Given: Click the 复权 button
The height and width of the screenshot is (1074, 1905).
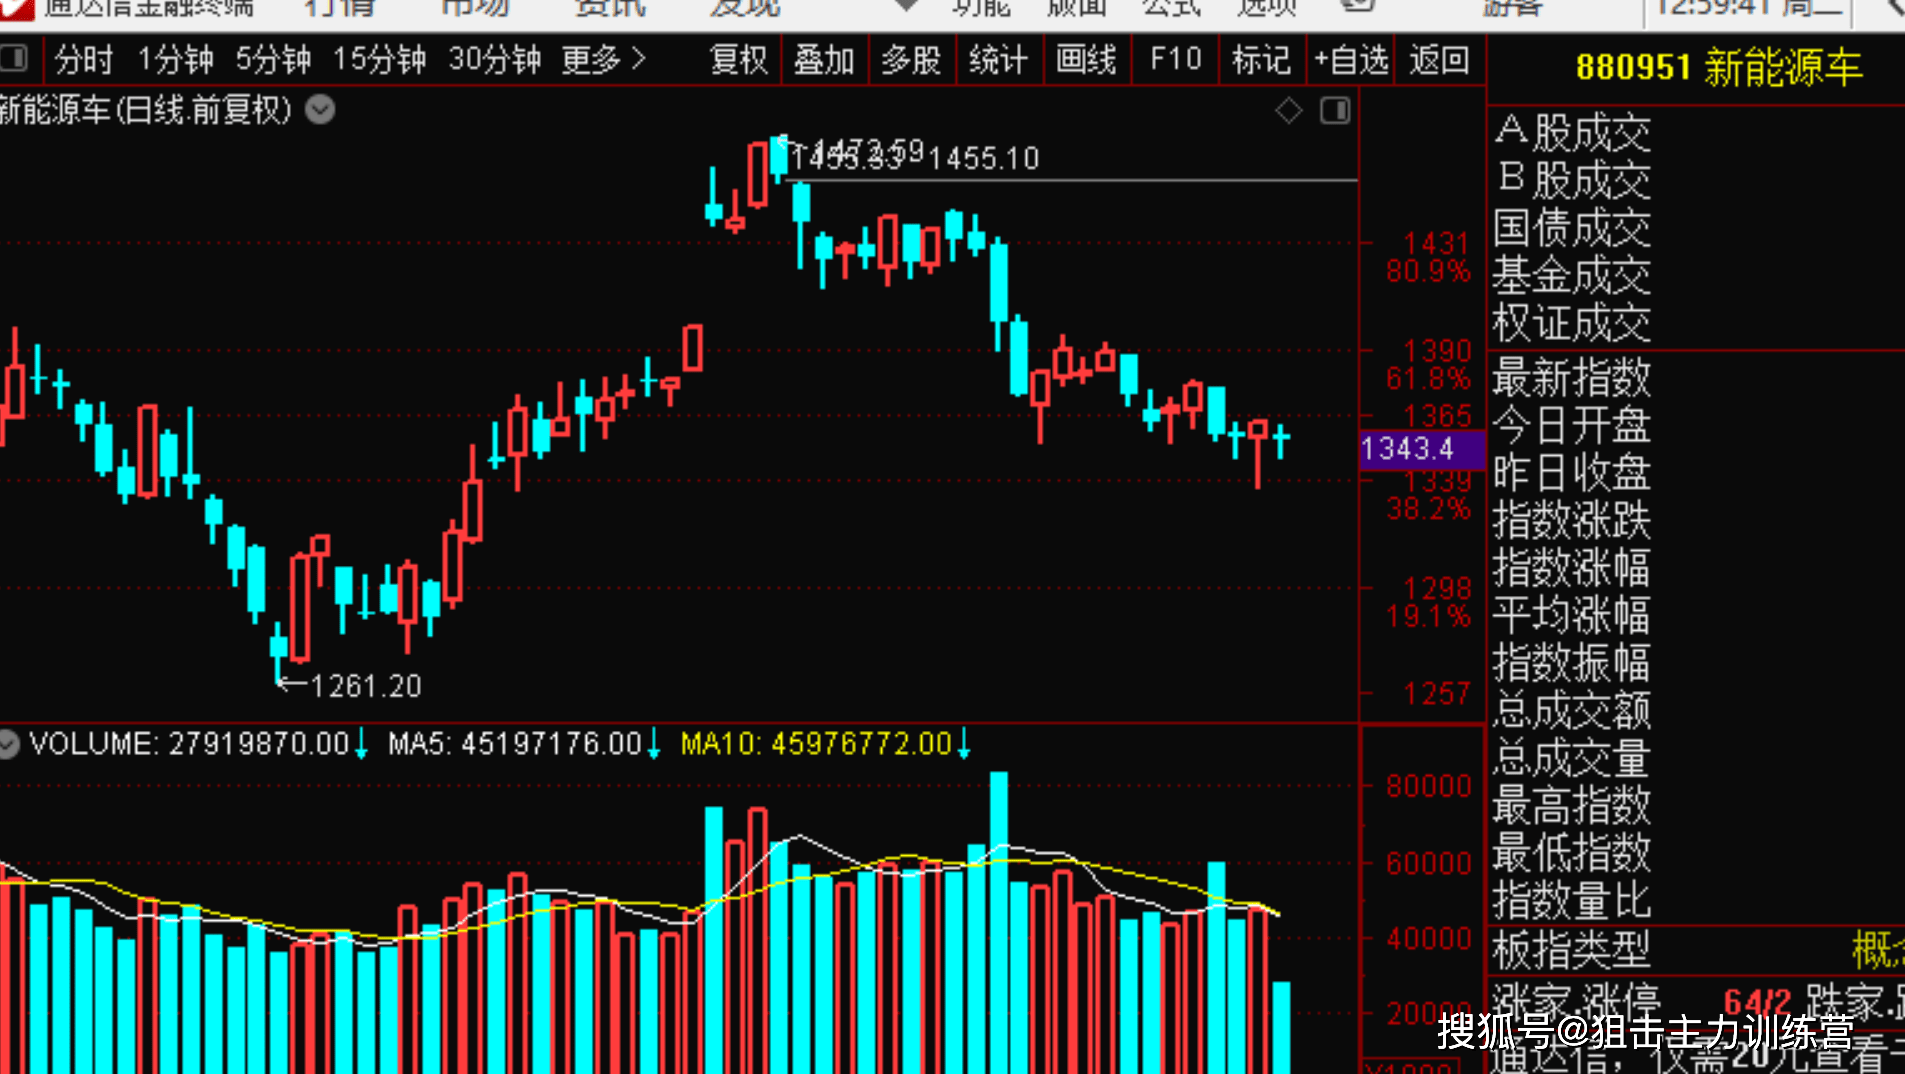Looking at the screenshot, I should pos(738,60).
